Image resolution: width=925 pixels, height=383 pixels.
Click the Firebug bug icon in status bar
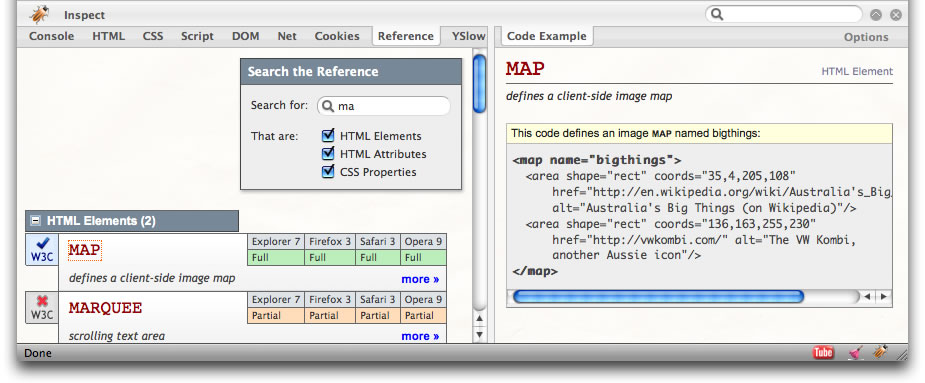(880, 352)
